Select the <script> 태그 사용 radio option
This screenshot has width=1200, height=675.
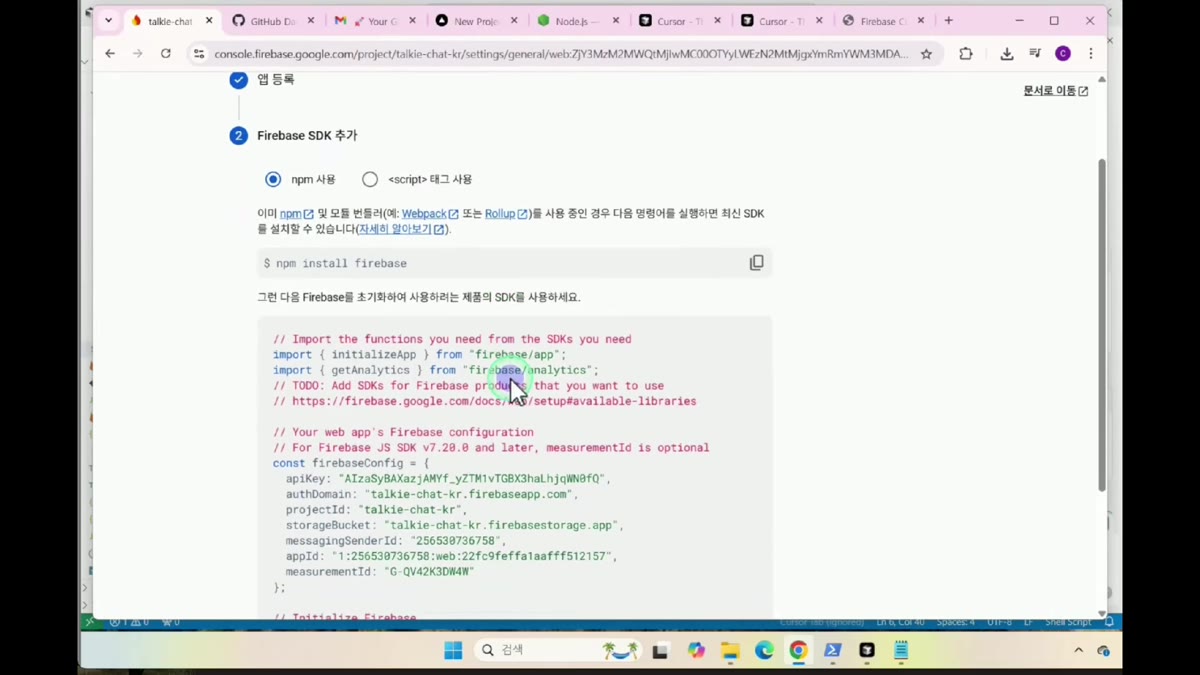point(370,179)
